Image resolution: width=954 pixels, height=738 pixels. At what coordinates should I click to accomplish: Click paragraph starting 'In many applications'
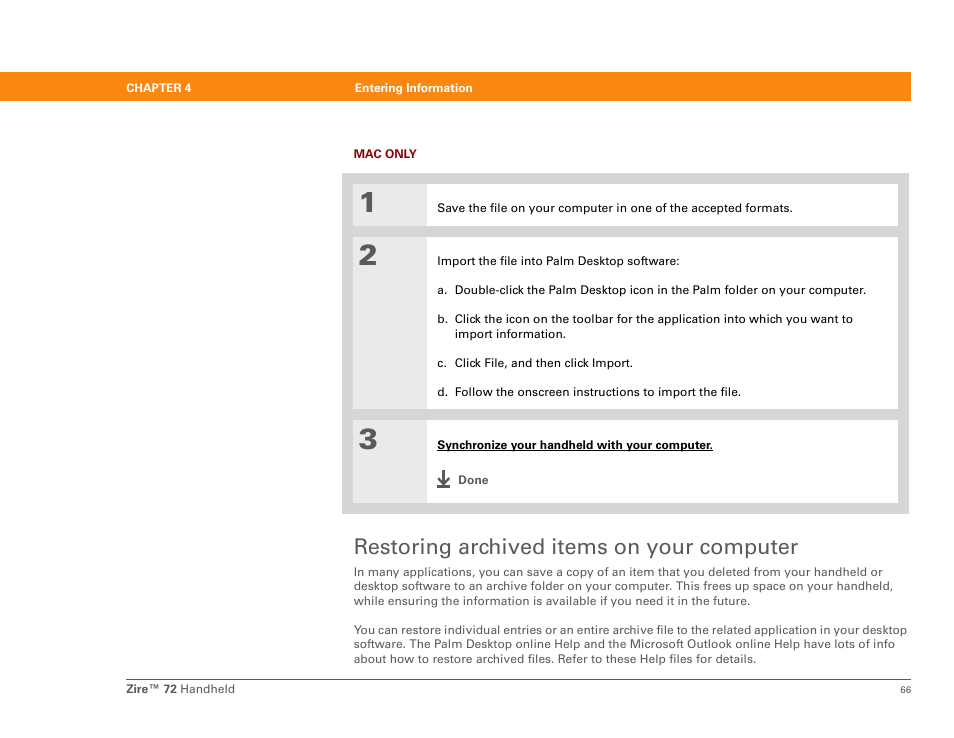(x=624, y=587)
